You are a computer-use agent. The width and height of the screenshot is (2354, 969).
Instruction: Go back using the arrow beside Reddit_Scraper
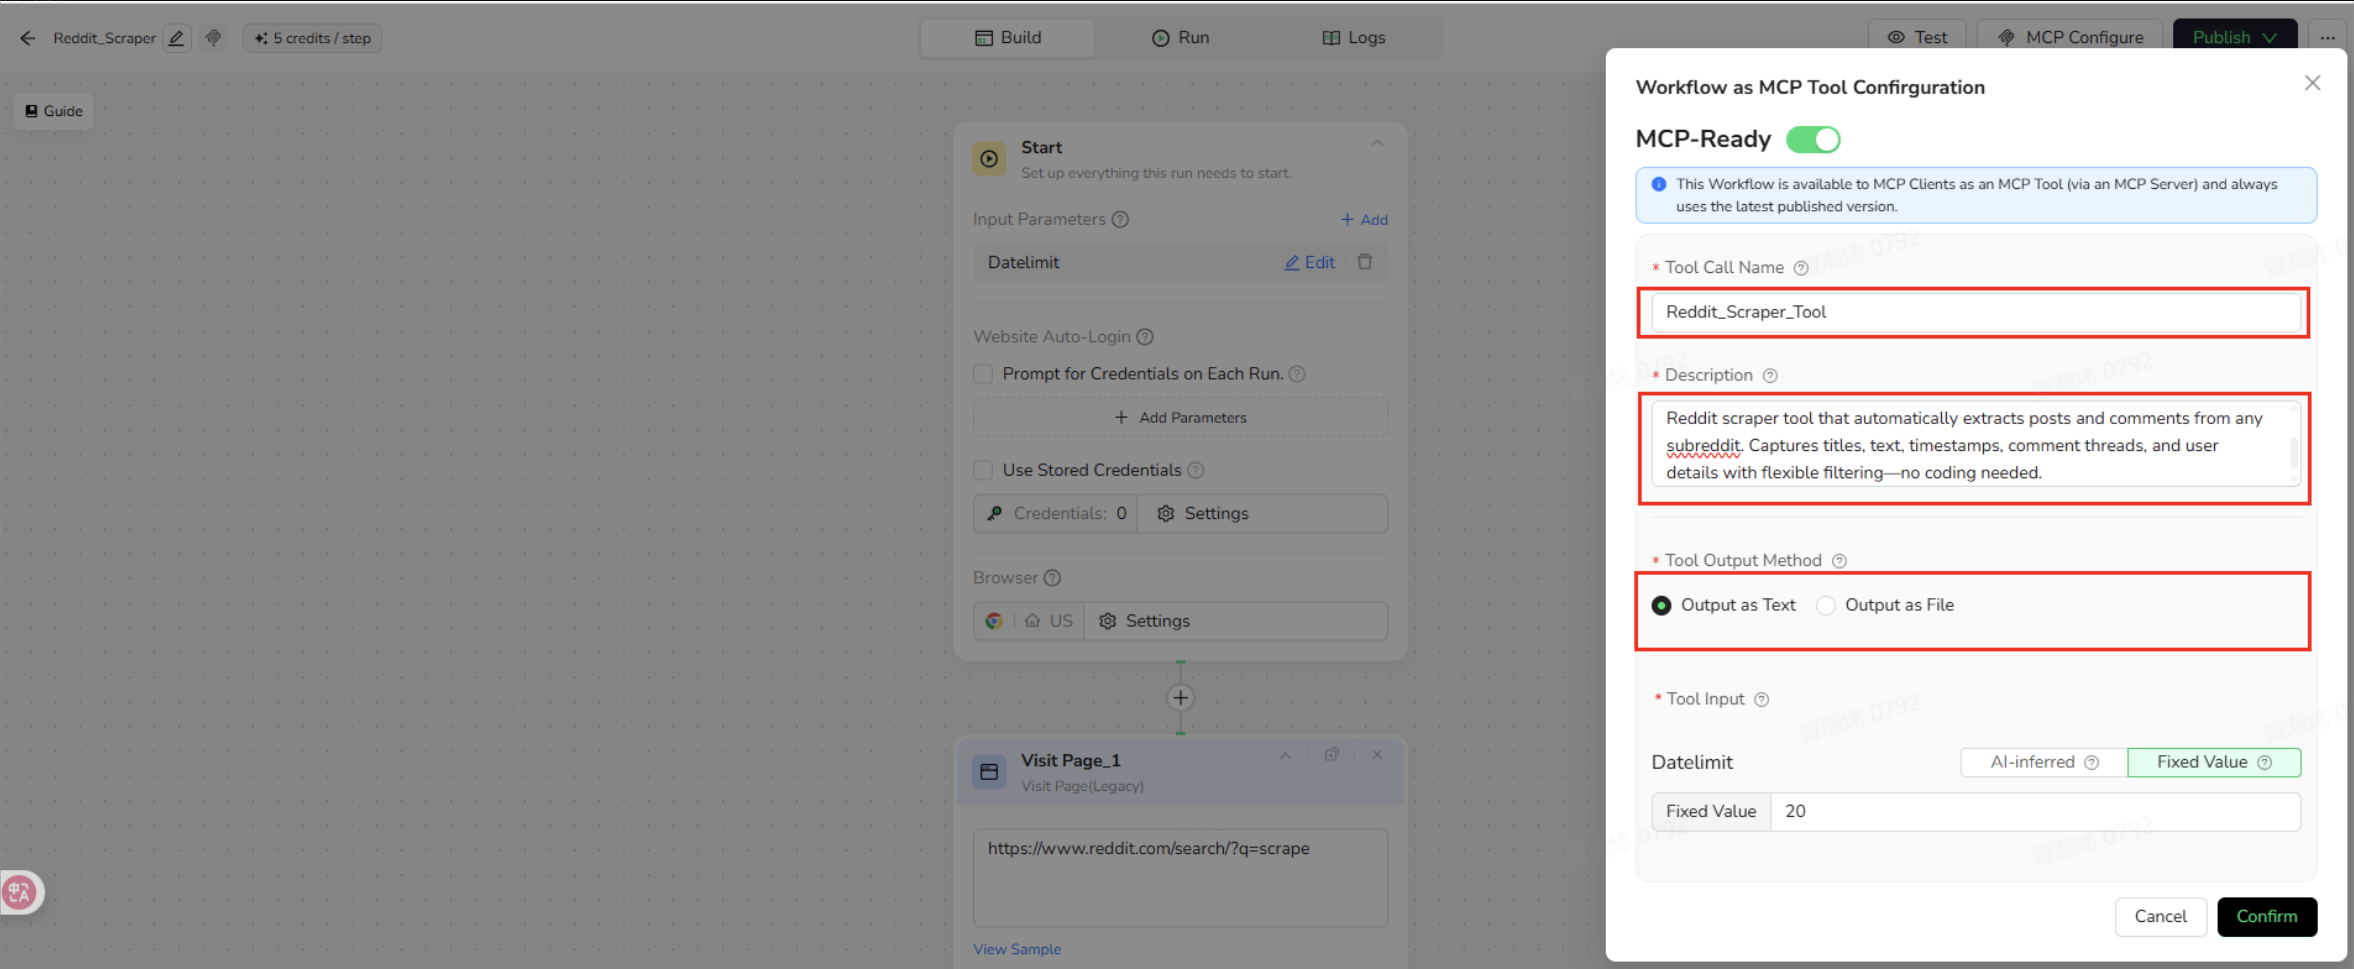click(28, 38)
